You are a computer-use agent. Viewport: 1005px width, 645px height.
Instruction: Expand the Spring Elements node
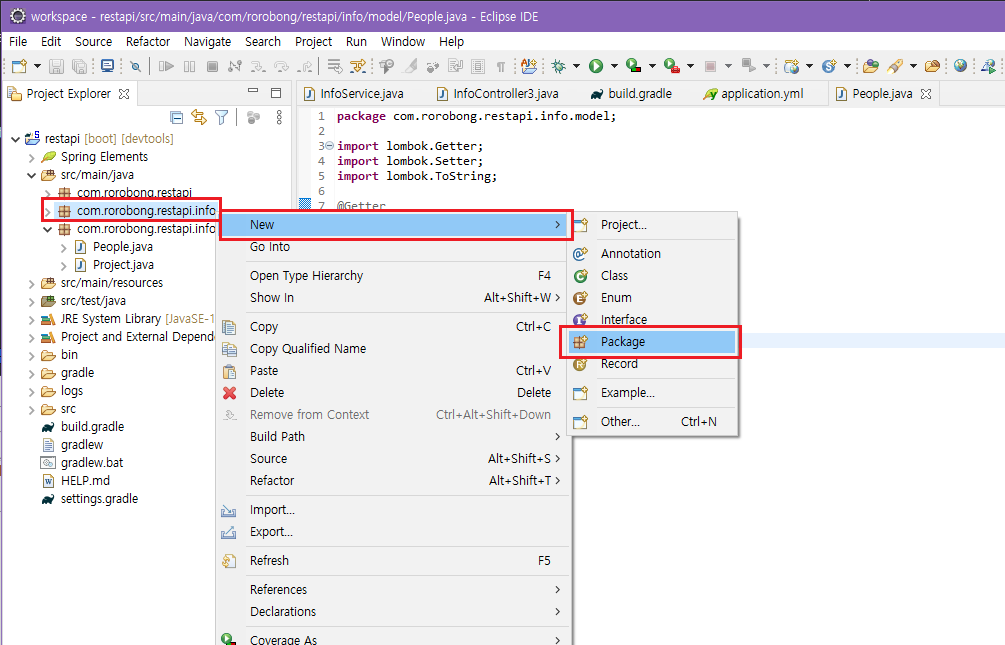point(31,157)
